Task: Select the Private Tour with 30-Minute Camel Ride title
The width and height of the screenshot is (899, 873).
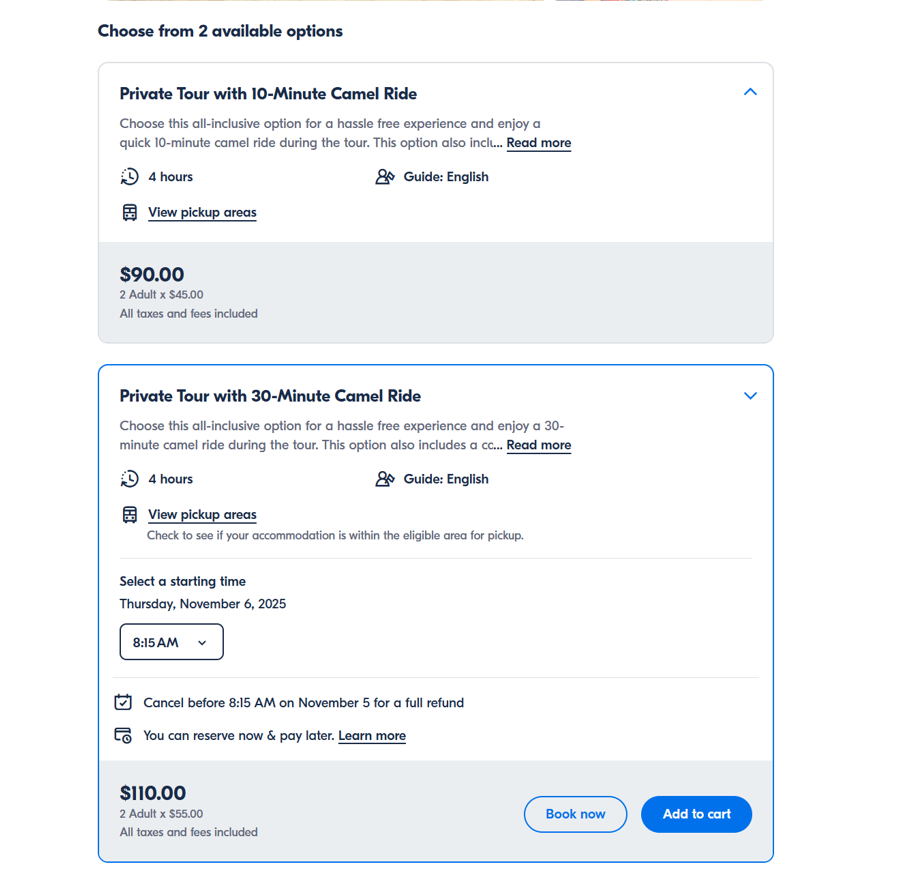Action: 270,396
